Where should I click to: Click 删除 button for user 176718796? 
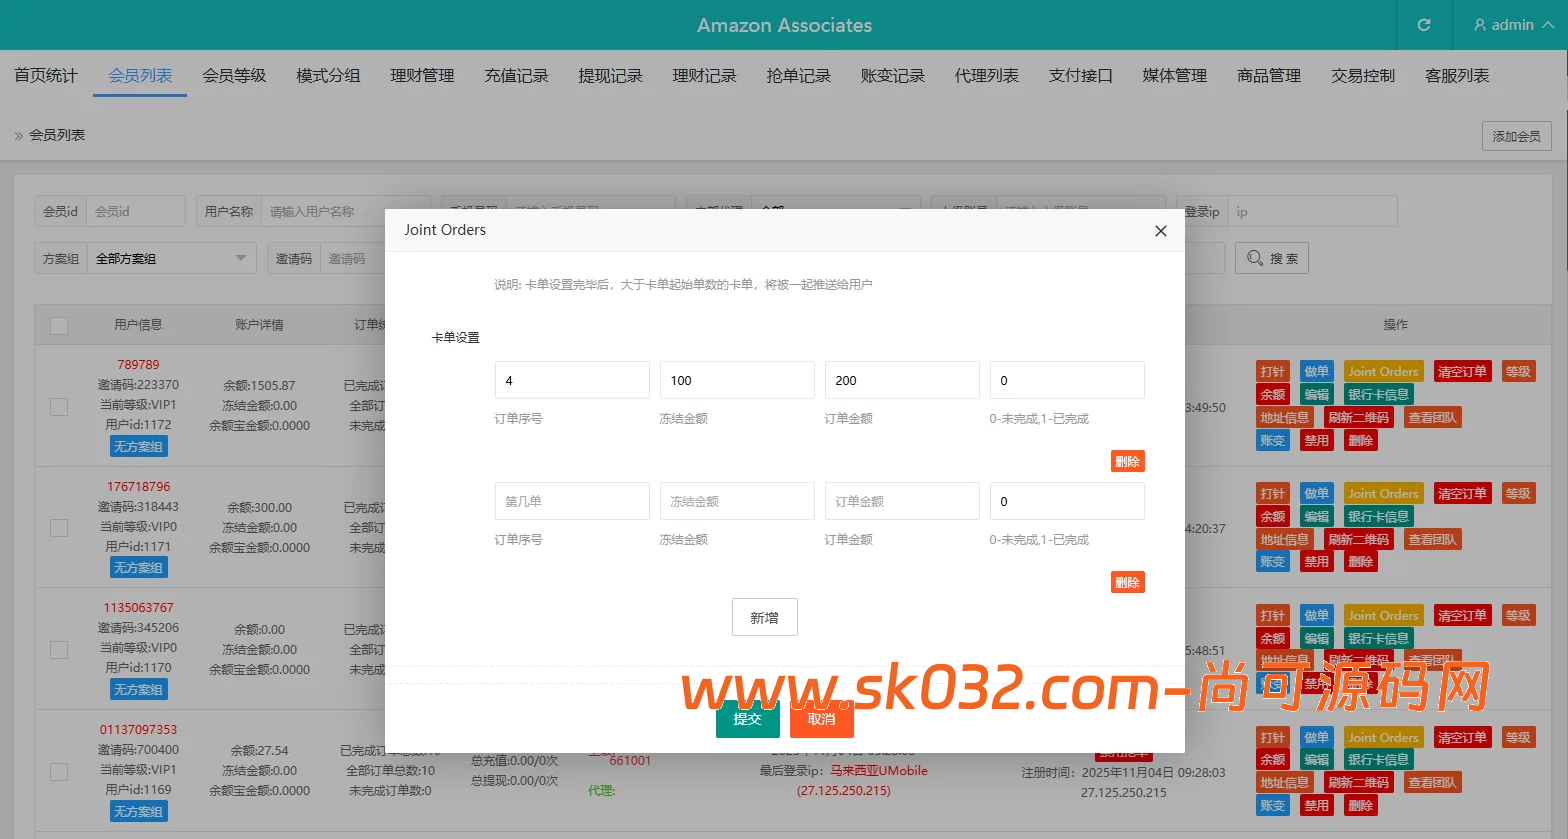click(x=1361, y=562)
